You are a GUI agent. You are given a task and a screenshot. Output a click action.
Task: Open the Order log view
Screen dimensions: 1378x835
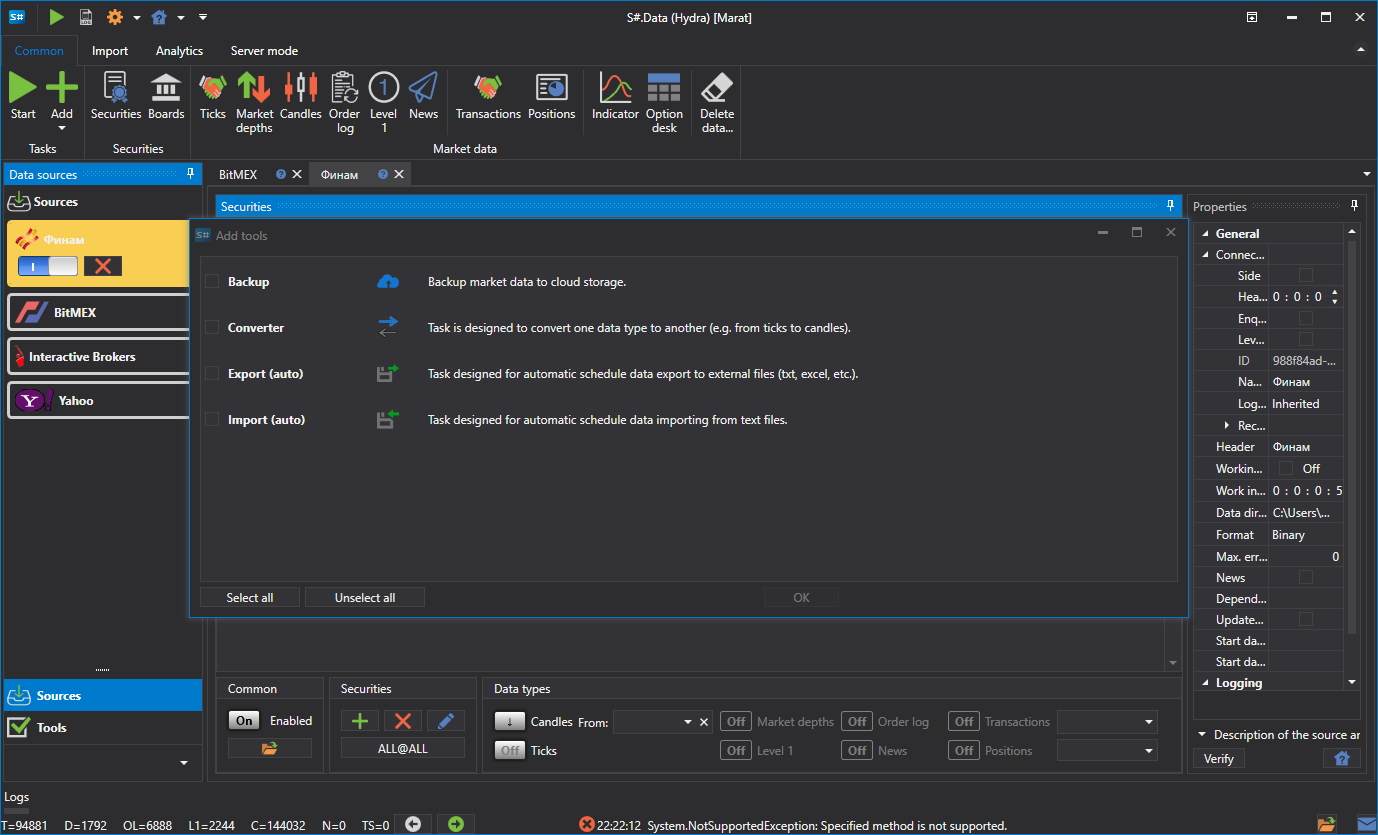(x=345, y=103)
